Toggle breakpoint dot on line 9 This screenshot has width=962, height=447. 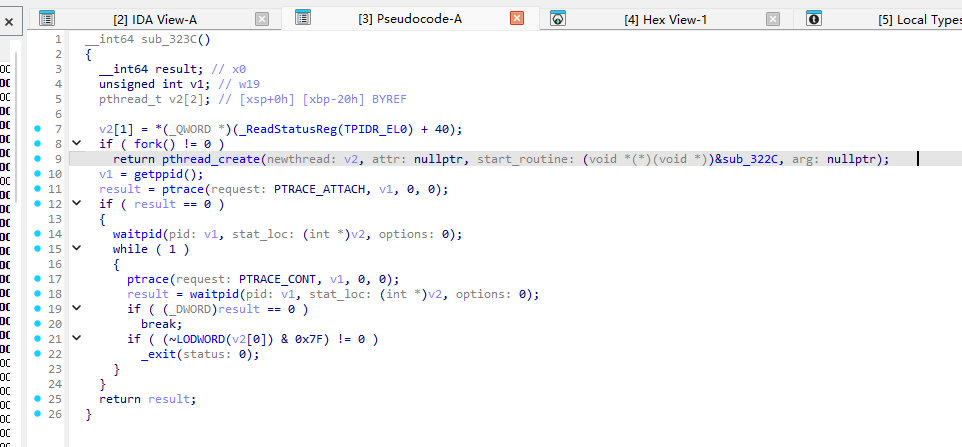37,159
